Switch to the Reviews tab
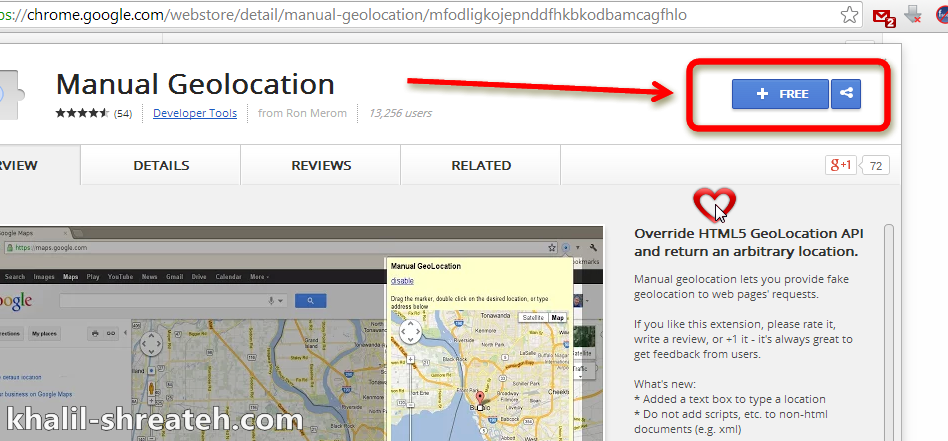Image resolution: width=948 pixels, height=441 pixels. (x=321, y=166)
